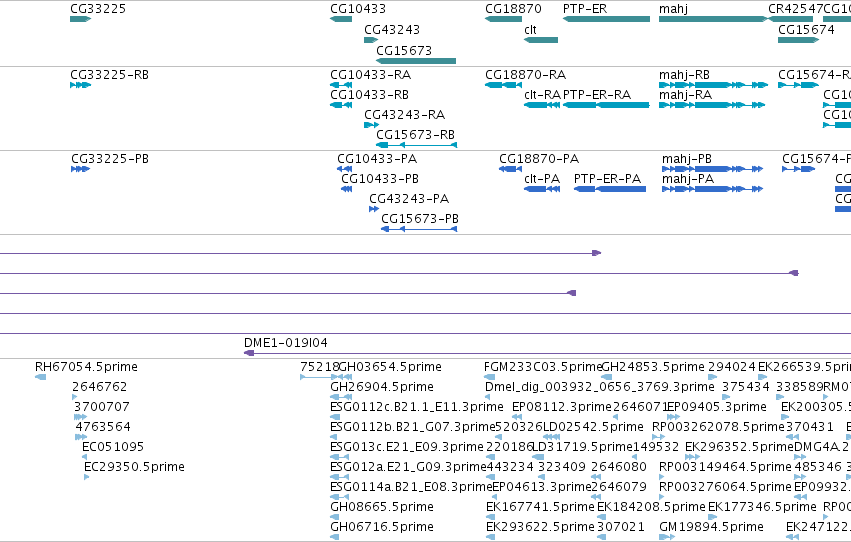The height and width of the screenshot is (542, 851).
Task: Click EST EP08112.3prime
Action: (x=562, y=407)
